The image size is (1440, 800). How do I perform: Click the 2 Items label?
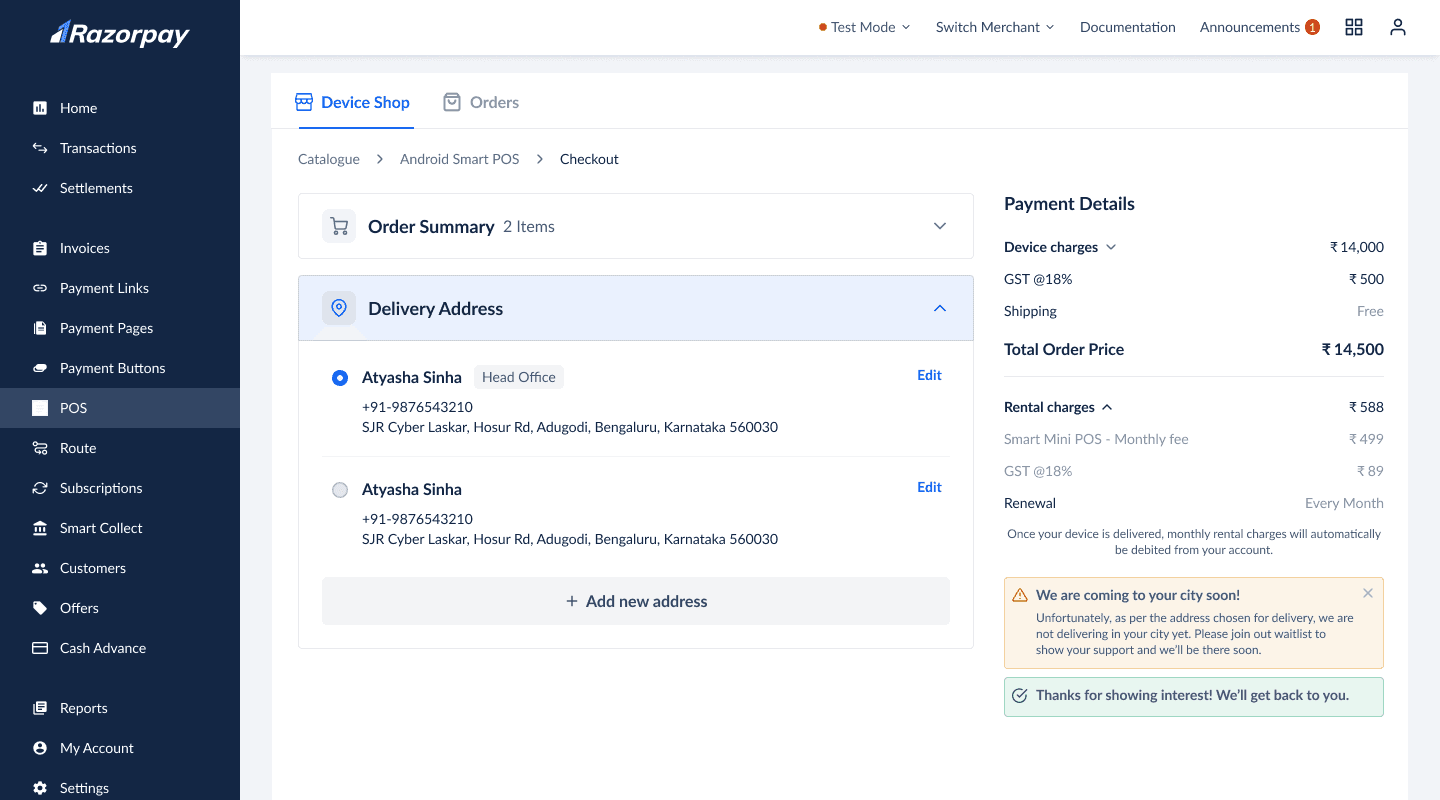[529, 227]
